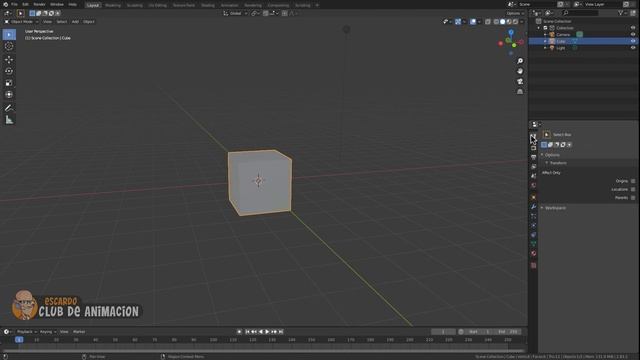Switch to solid viewport shading
640x360 pixels.
coord(502,22)
